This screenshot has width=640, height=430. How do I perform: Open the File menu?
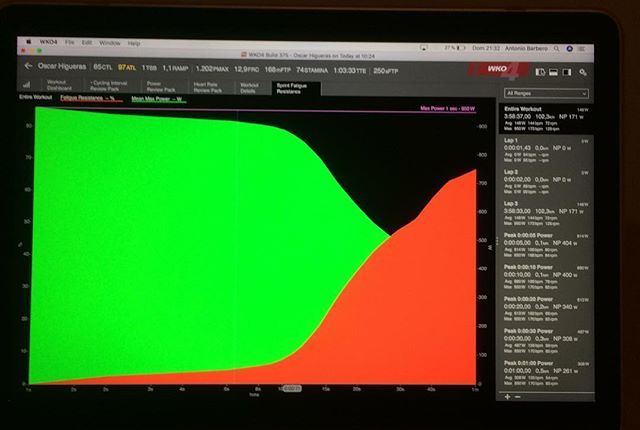pos(69,42)
